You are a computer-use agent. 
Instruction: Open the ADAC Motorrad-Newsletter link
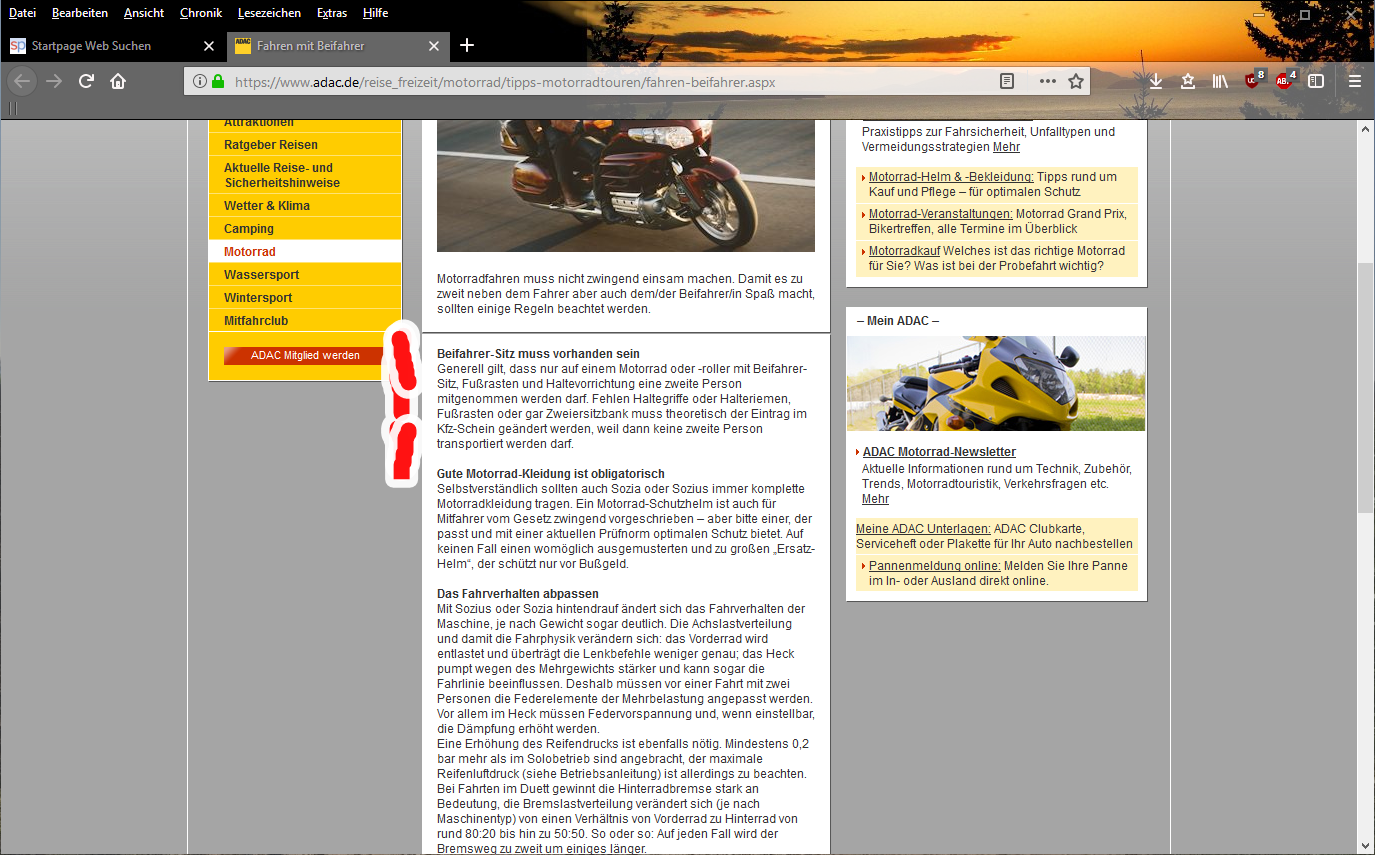coord(939,452)
